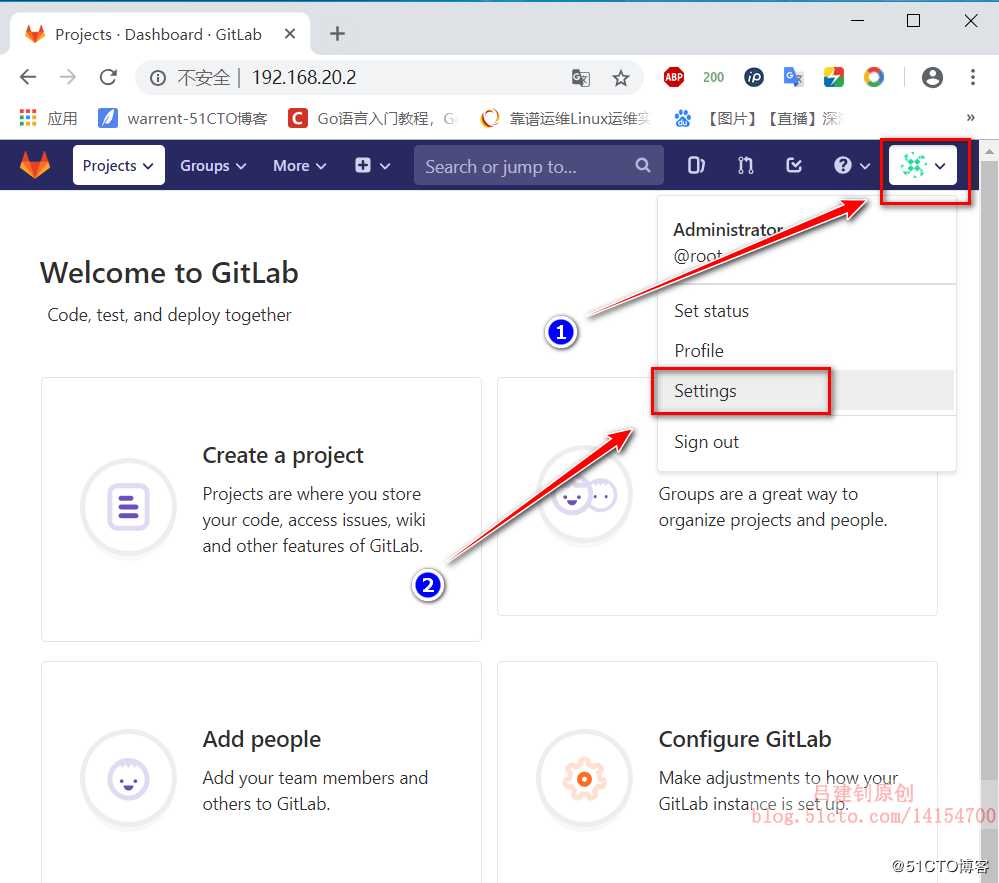Open a new browser tab
This screenshot has height=883, width=999.
pyautogui.click(x=337, y=34)
